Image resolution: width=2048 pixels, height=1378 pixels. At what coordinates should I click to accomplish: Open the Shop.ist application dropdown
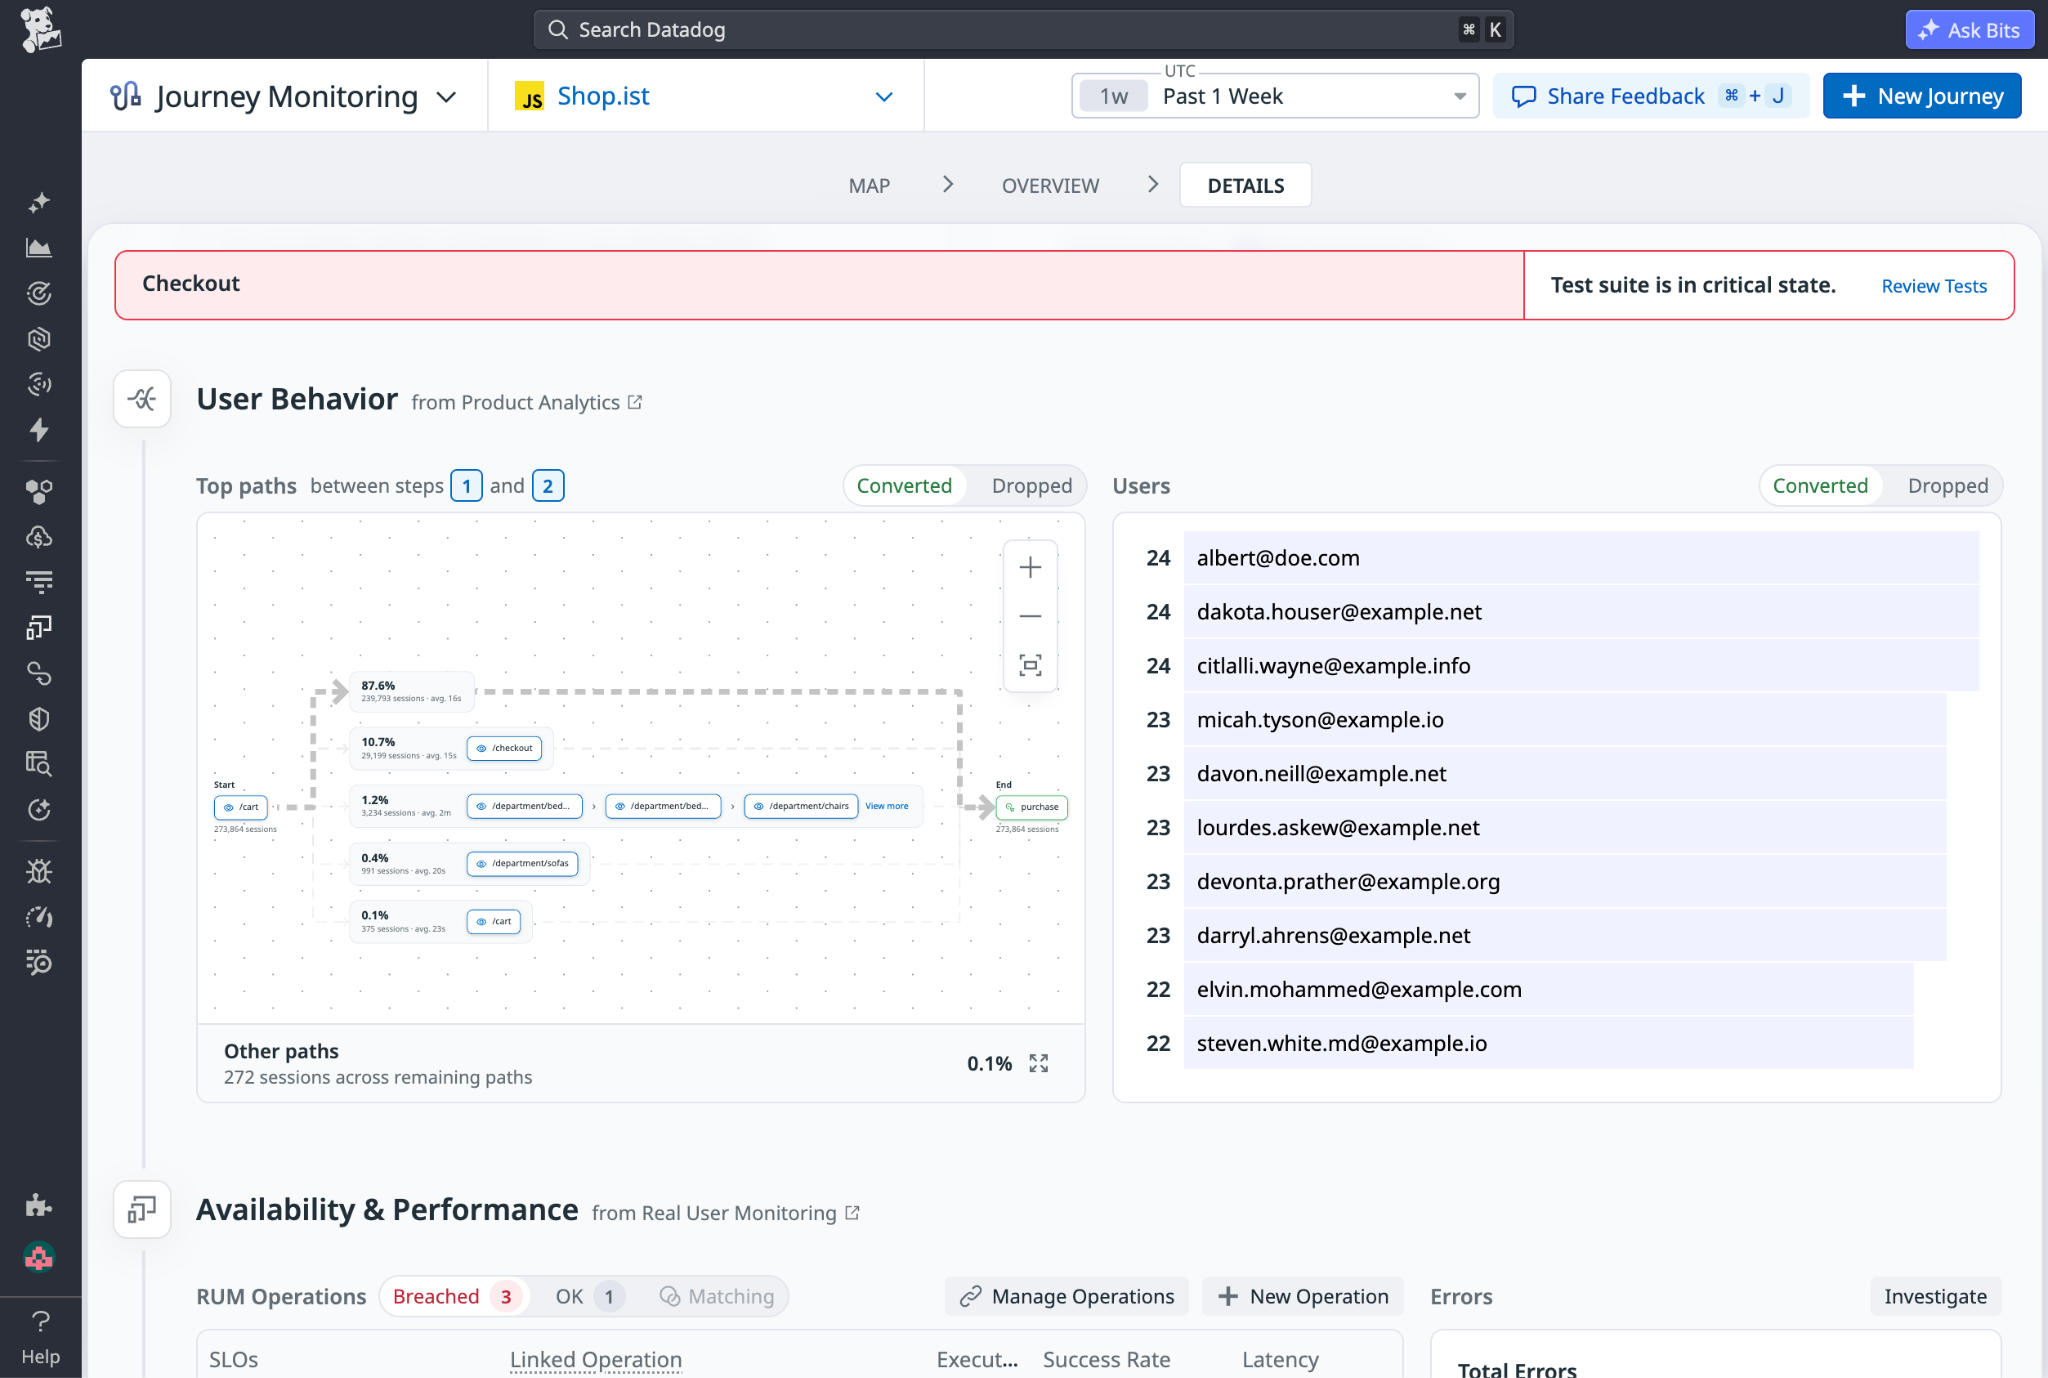pos(705,96)
